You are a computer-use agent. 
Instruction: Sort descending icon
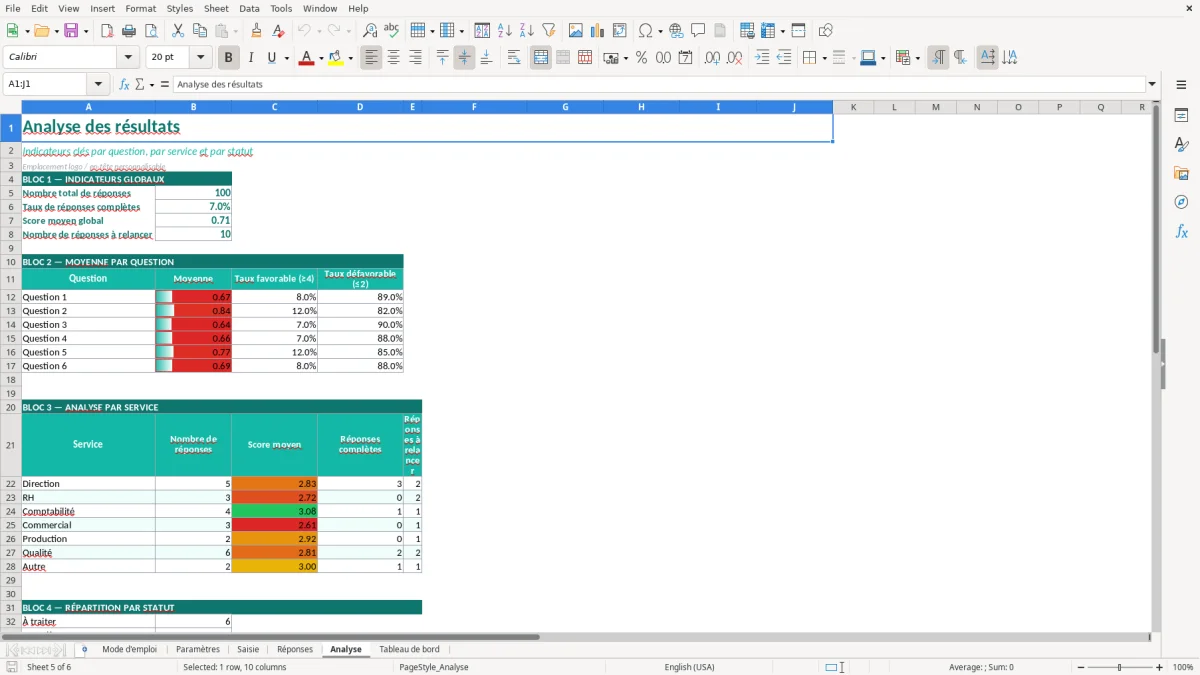tap(526, 31)
